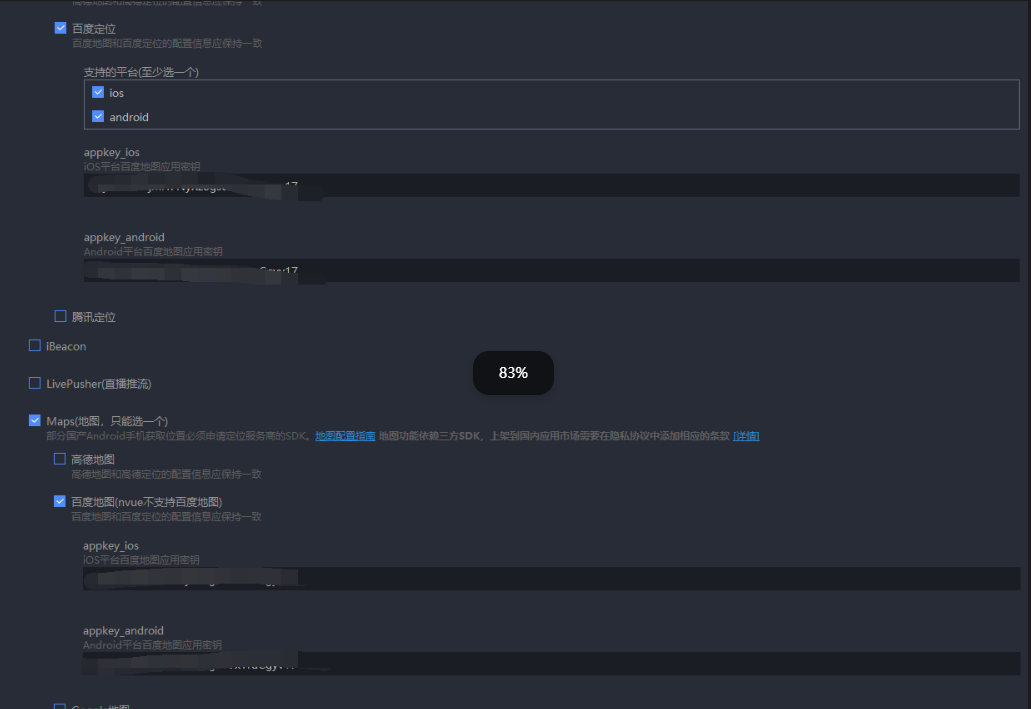Viewport: 1031px width, 709px height.
Task: Focus appkey_ios field under 百度定位
Action: (x=552, y=185)
